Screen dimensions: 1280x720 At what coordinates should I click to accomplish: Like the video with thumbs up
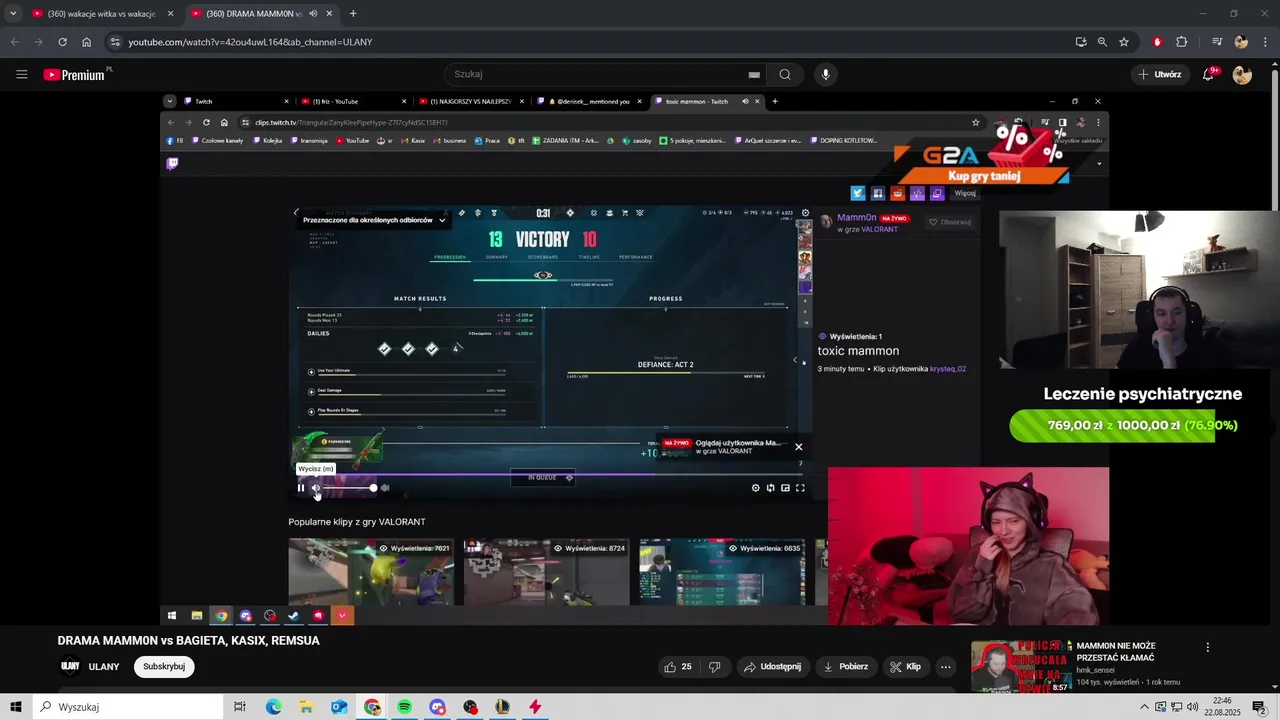tap(677, 666)
